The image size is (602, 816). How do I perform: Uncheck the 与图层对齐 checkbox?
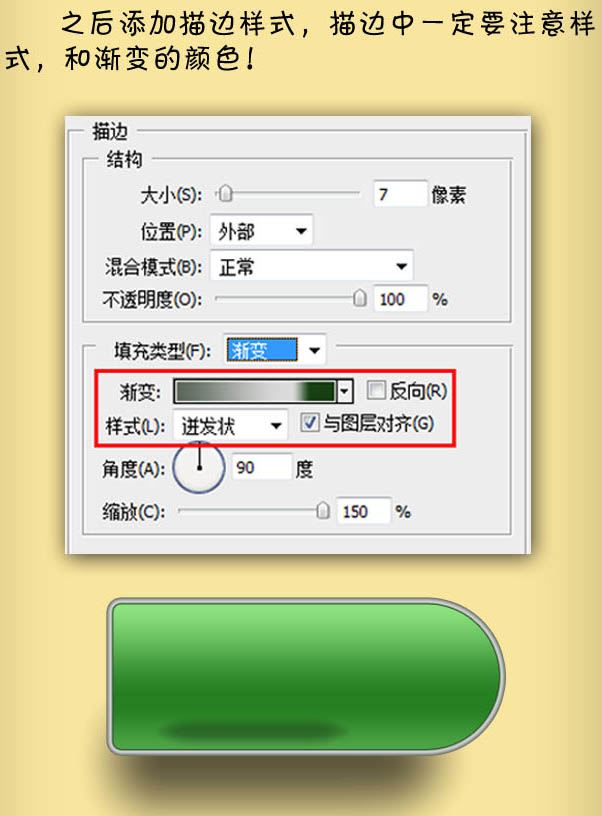(310, 423)
